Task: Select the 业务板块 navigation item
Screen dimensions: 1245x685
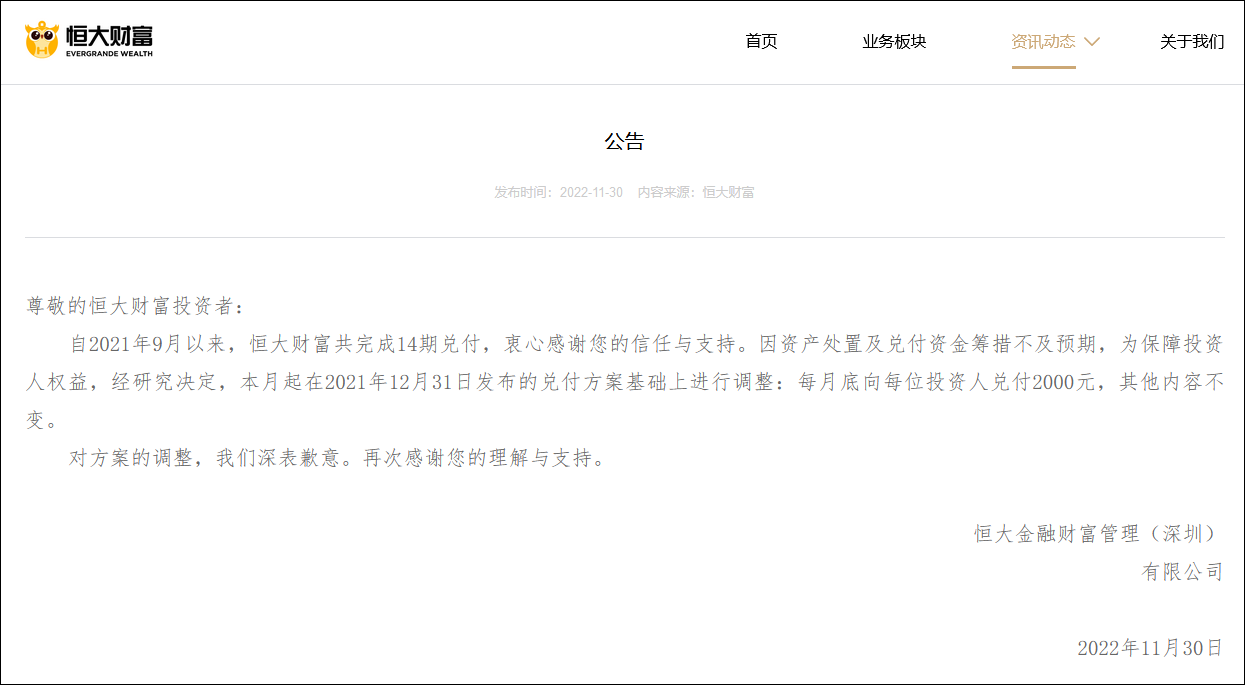Action: click(893, 42)
